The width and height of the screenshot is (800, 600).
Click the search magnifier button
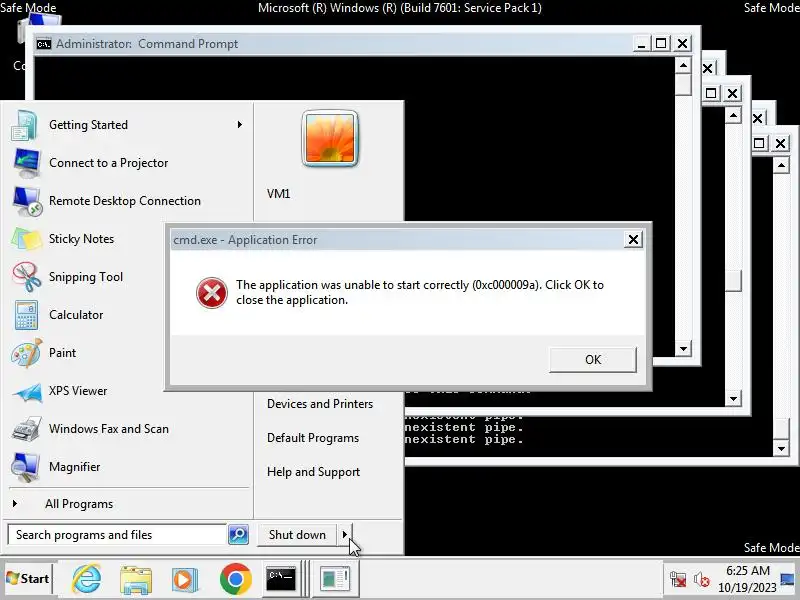tap(238, 535)
